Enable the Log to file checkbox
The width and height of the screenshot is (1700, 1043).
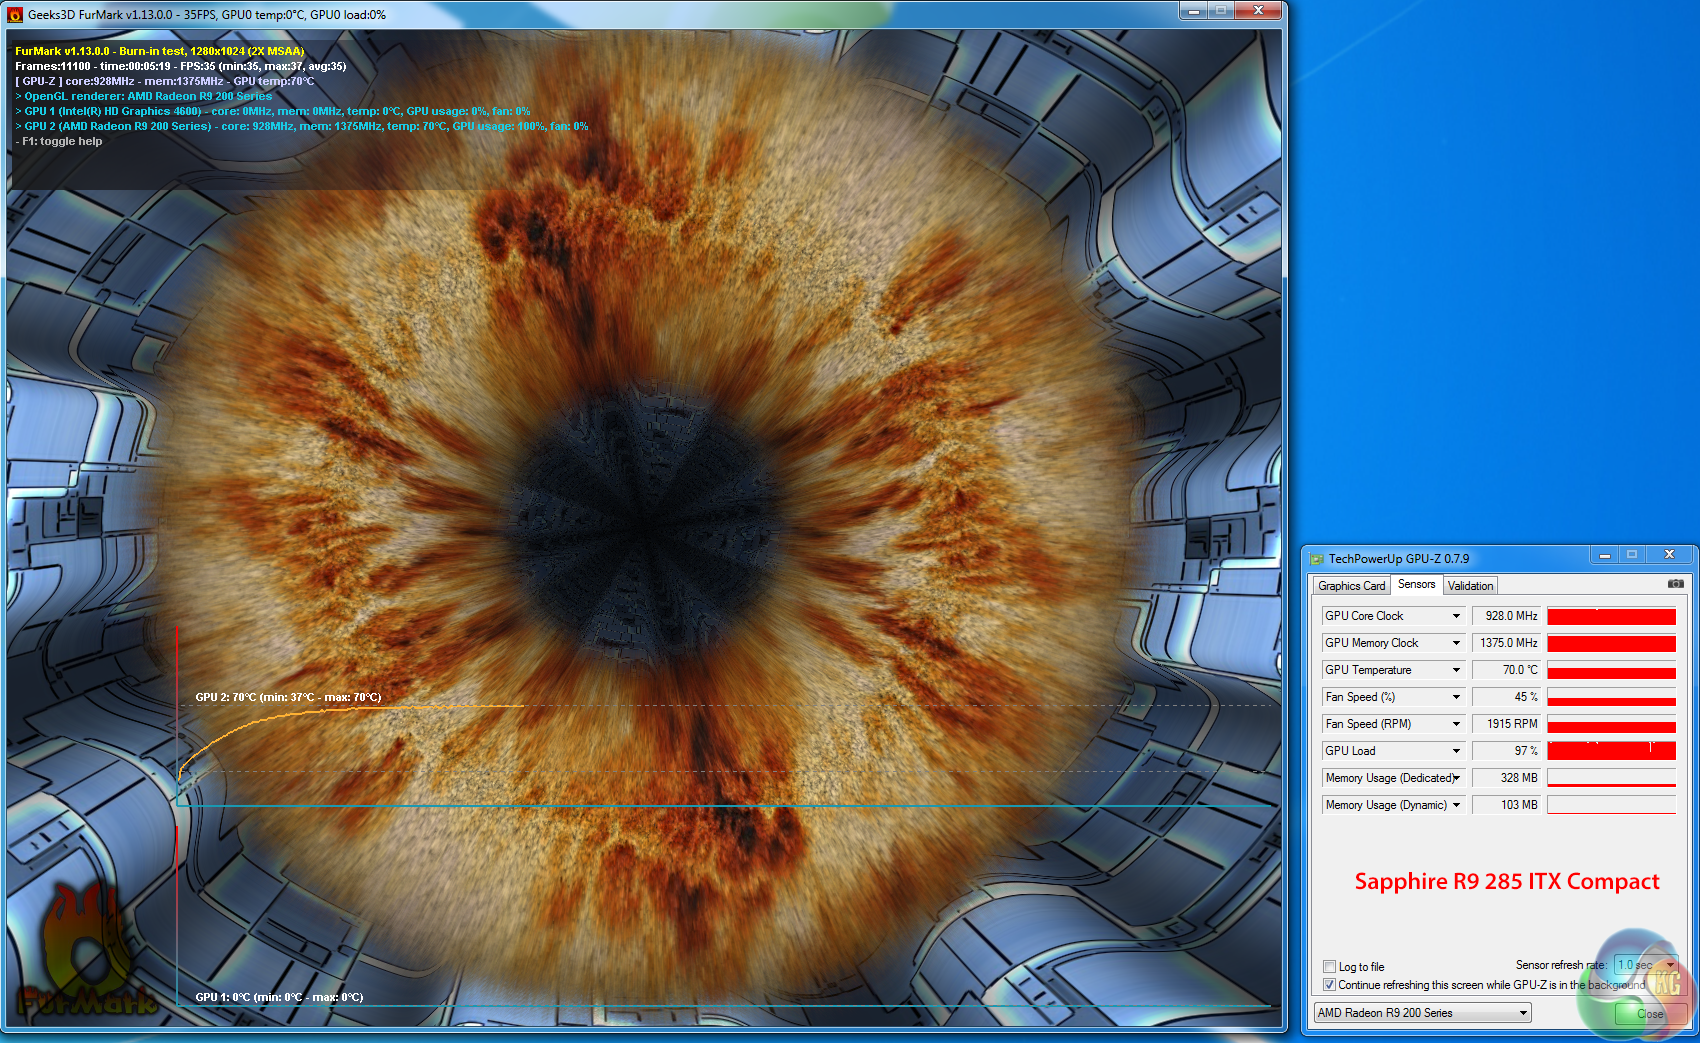(x=1329, y=967)
